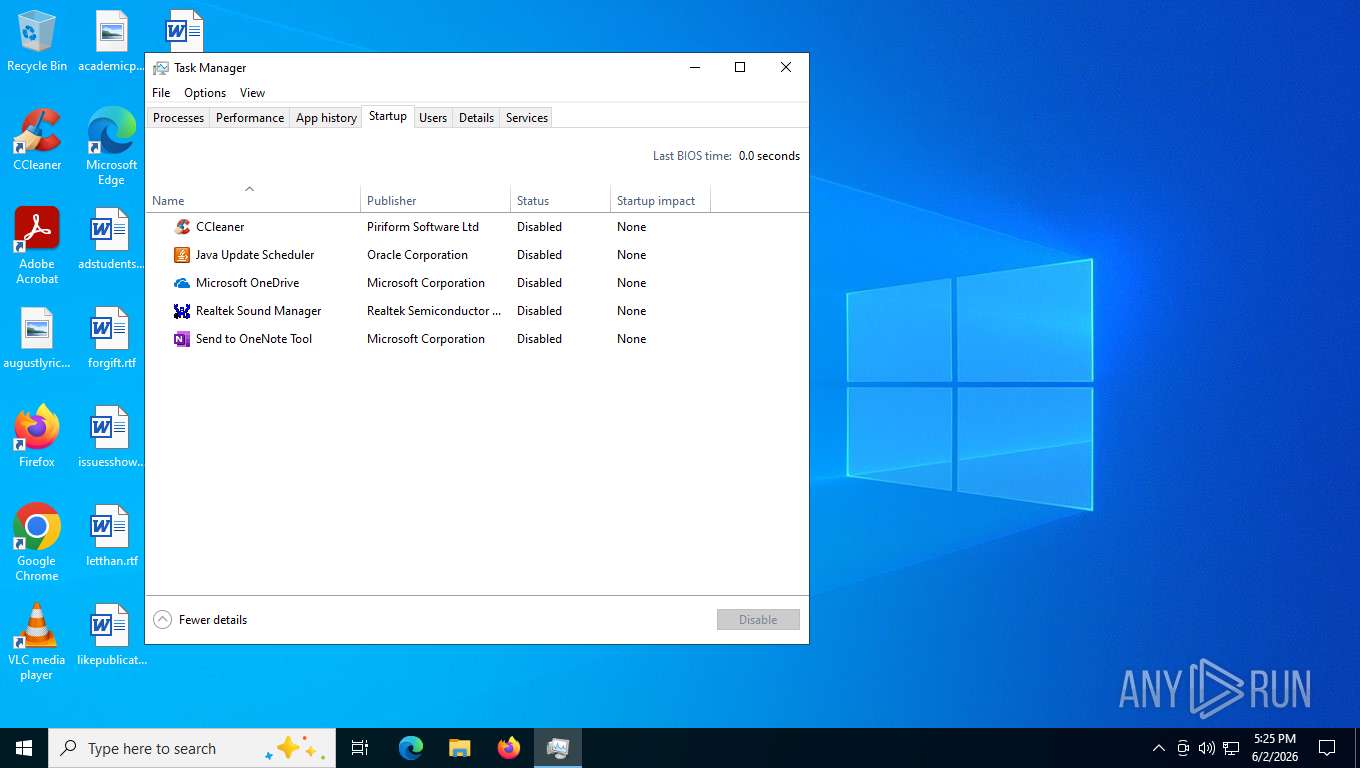Open Microsoft Edge desktop shortcut
This screenshot has height=768, width=1360.
pyautogui.click(x=111, y=146)
